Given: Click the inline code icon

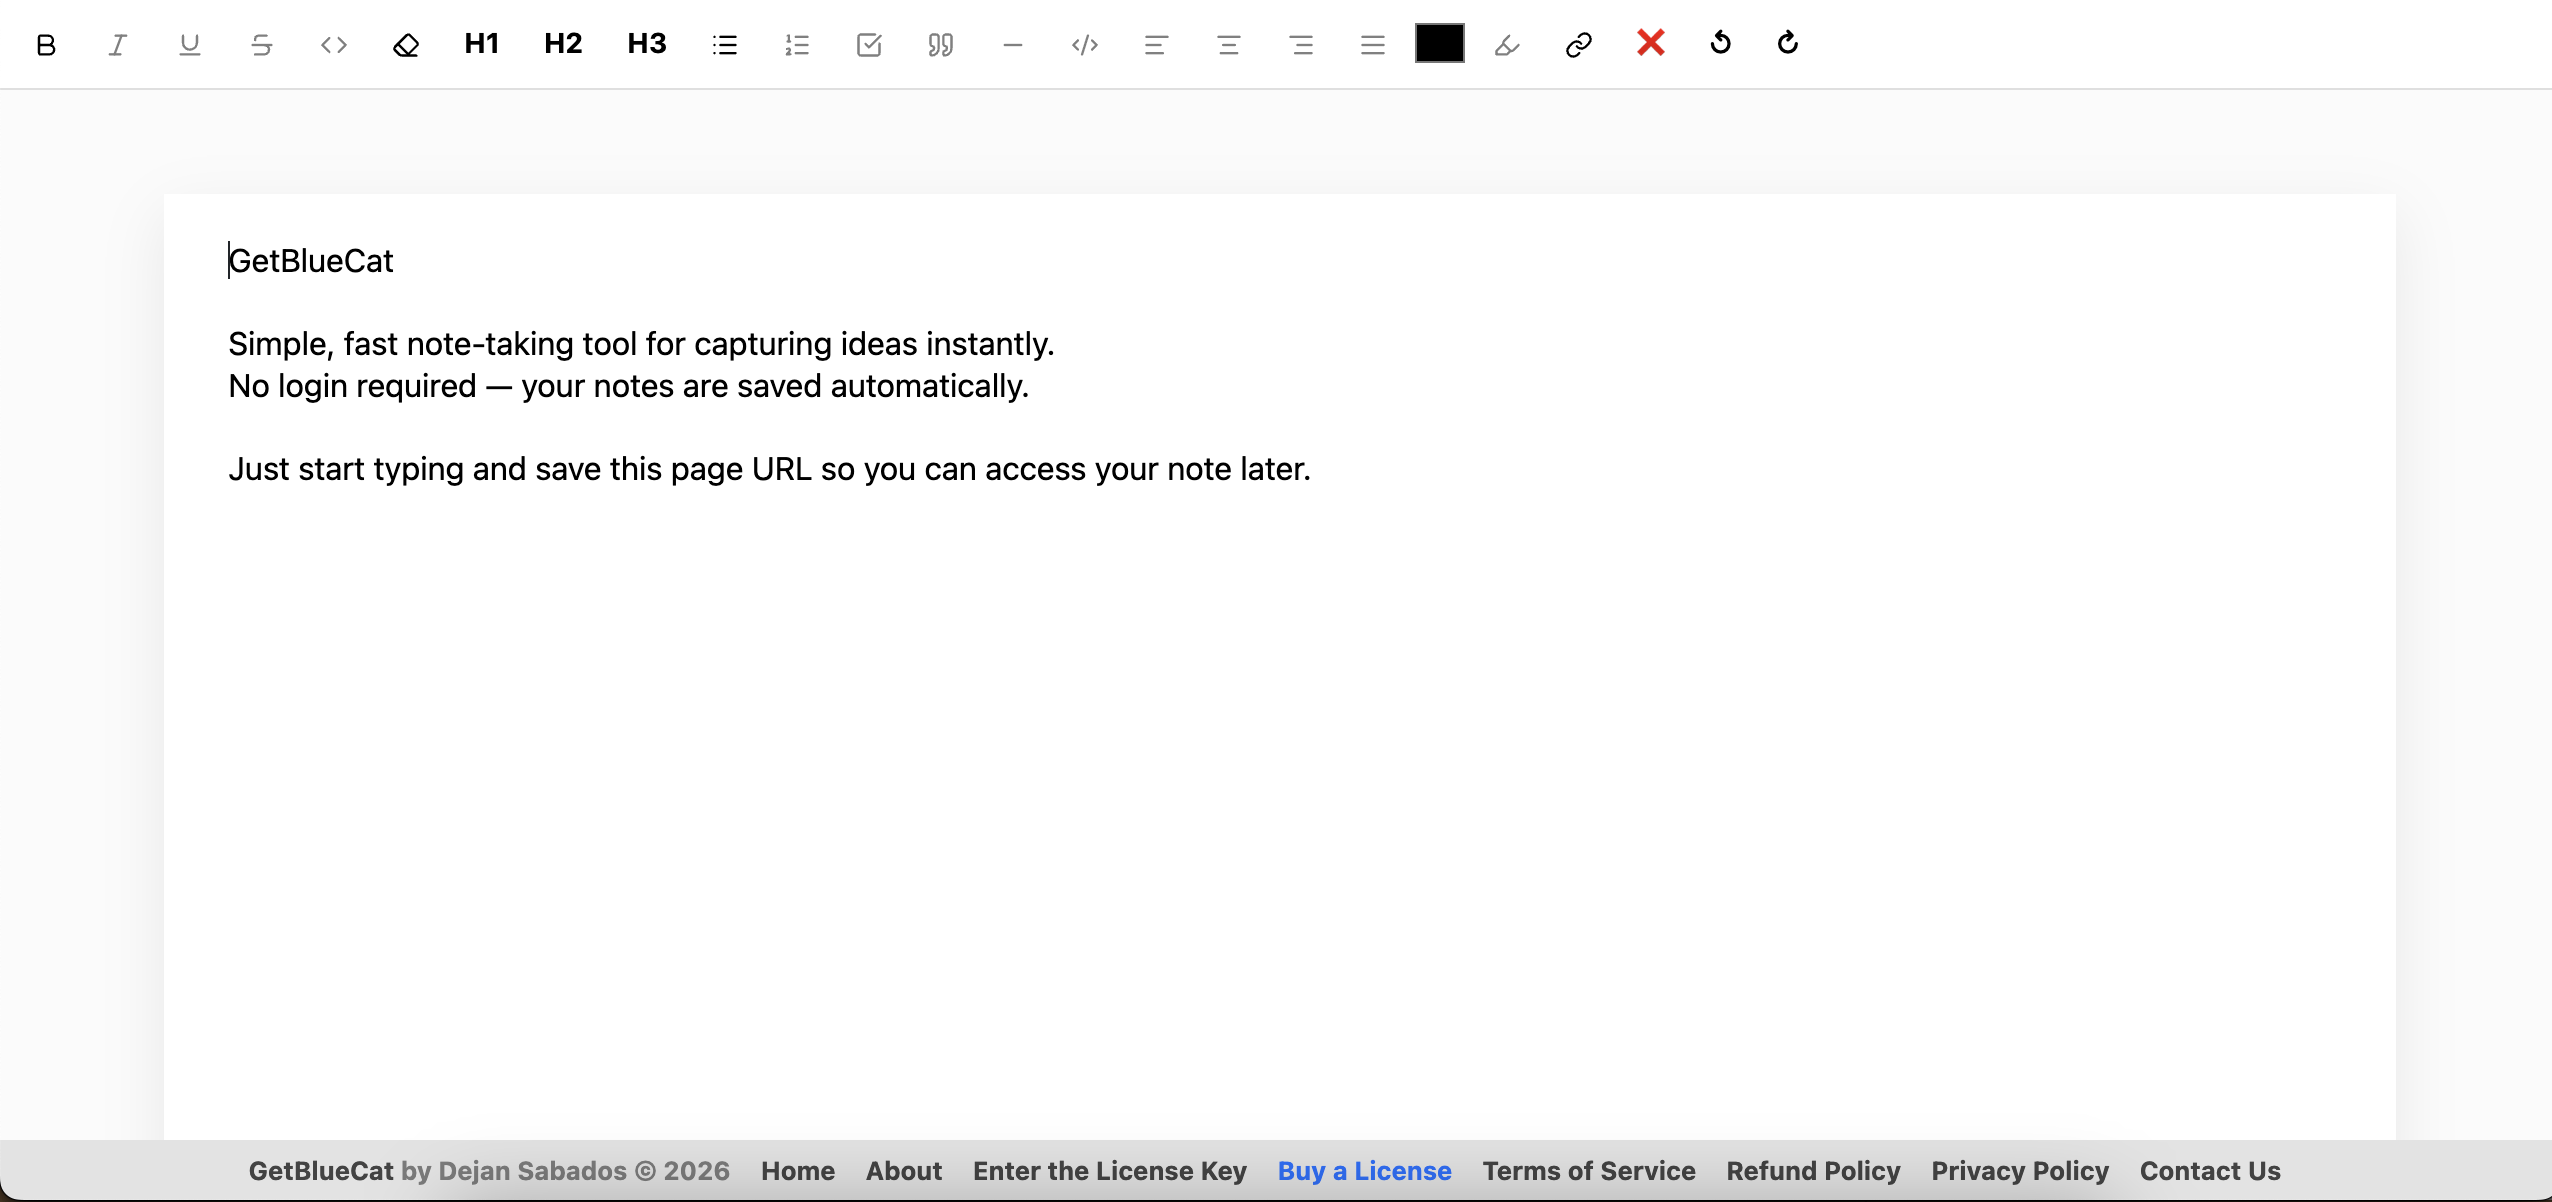Looking at the screenshot, I should coord(334,45).
